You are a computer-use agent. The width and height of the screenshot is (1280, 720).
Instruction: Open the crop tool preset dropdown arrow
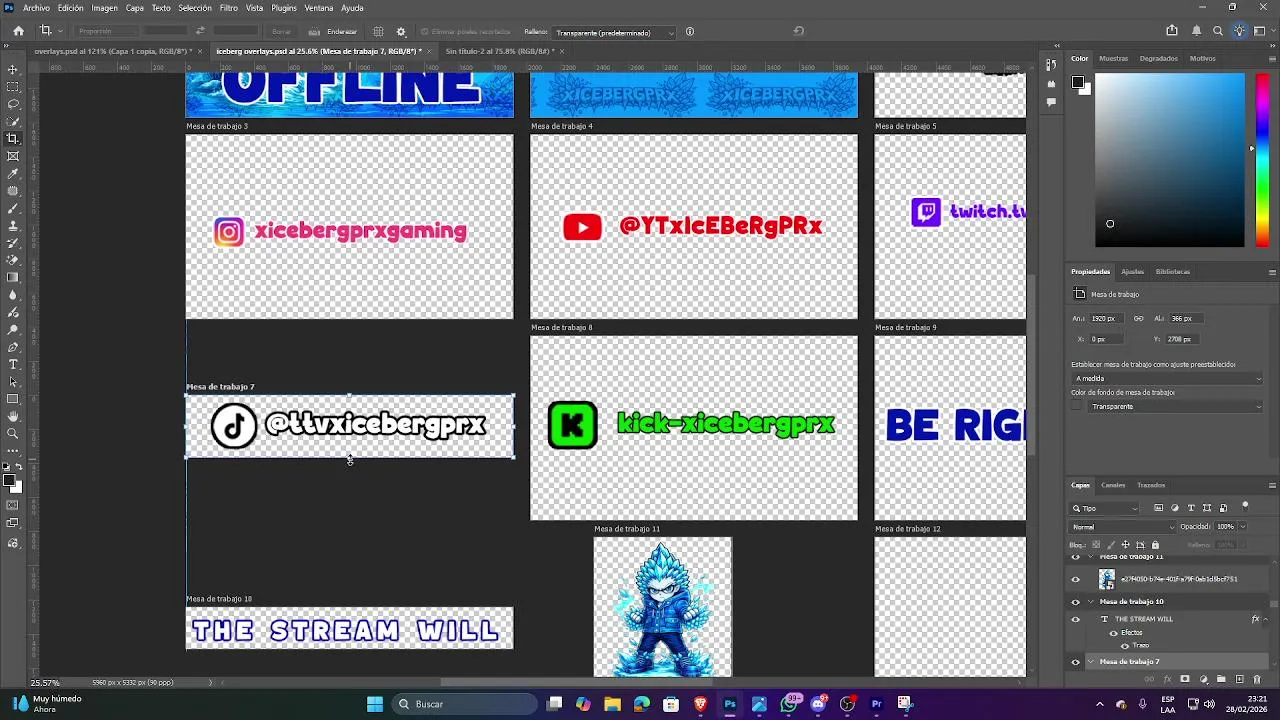[60, 31]
